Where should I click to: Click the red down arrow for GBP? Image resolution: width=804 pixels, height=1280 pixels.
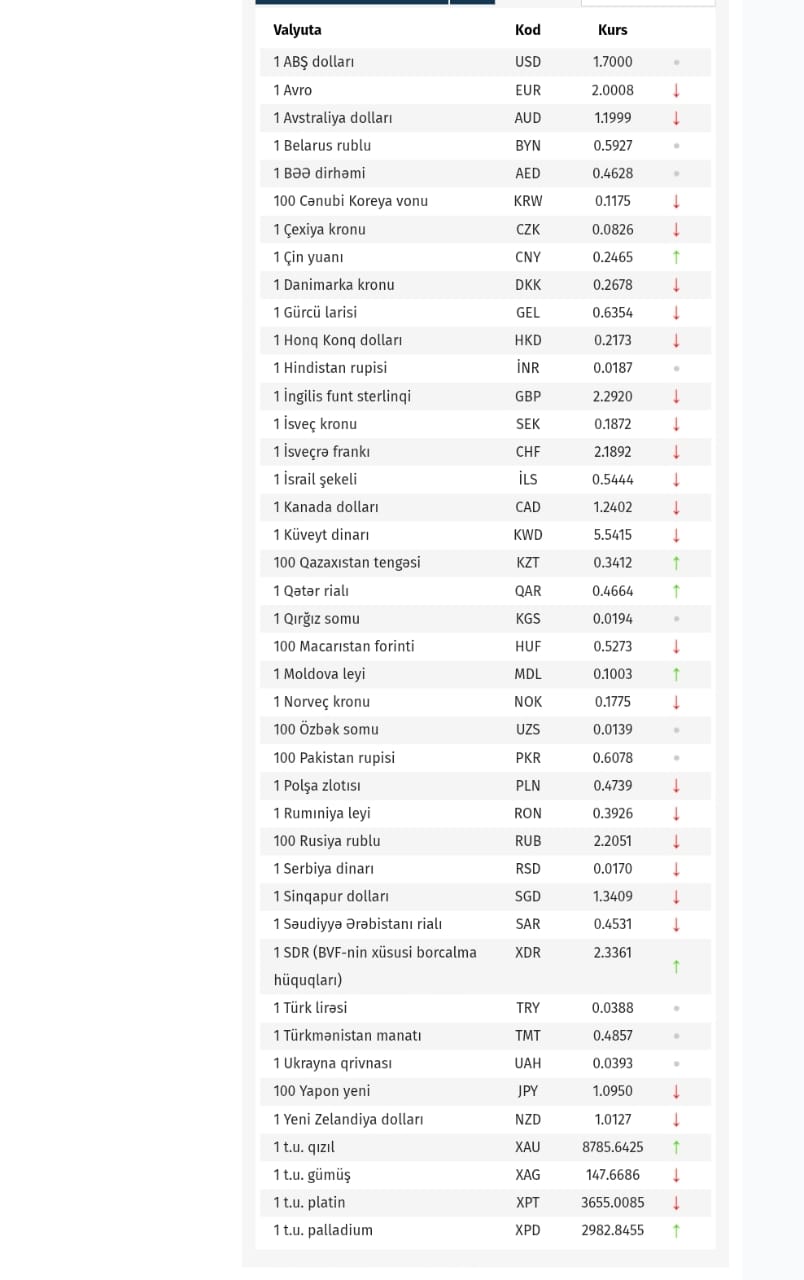pyautogui.click(x=676, y=396)
